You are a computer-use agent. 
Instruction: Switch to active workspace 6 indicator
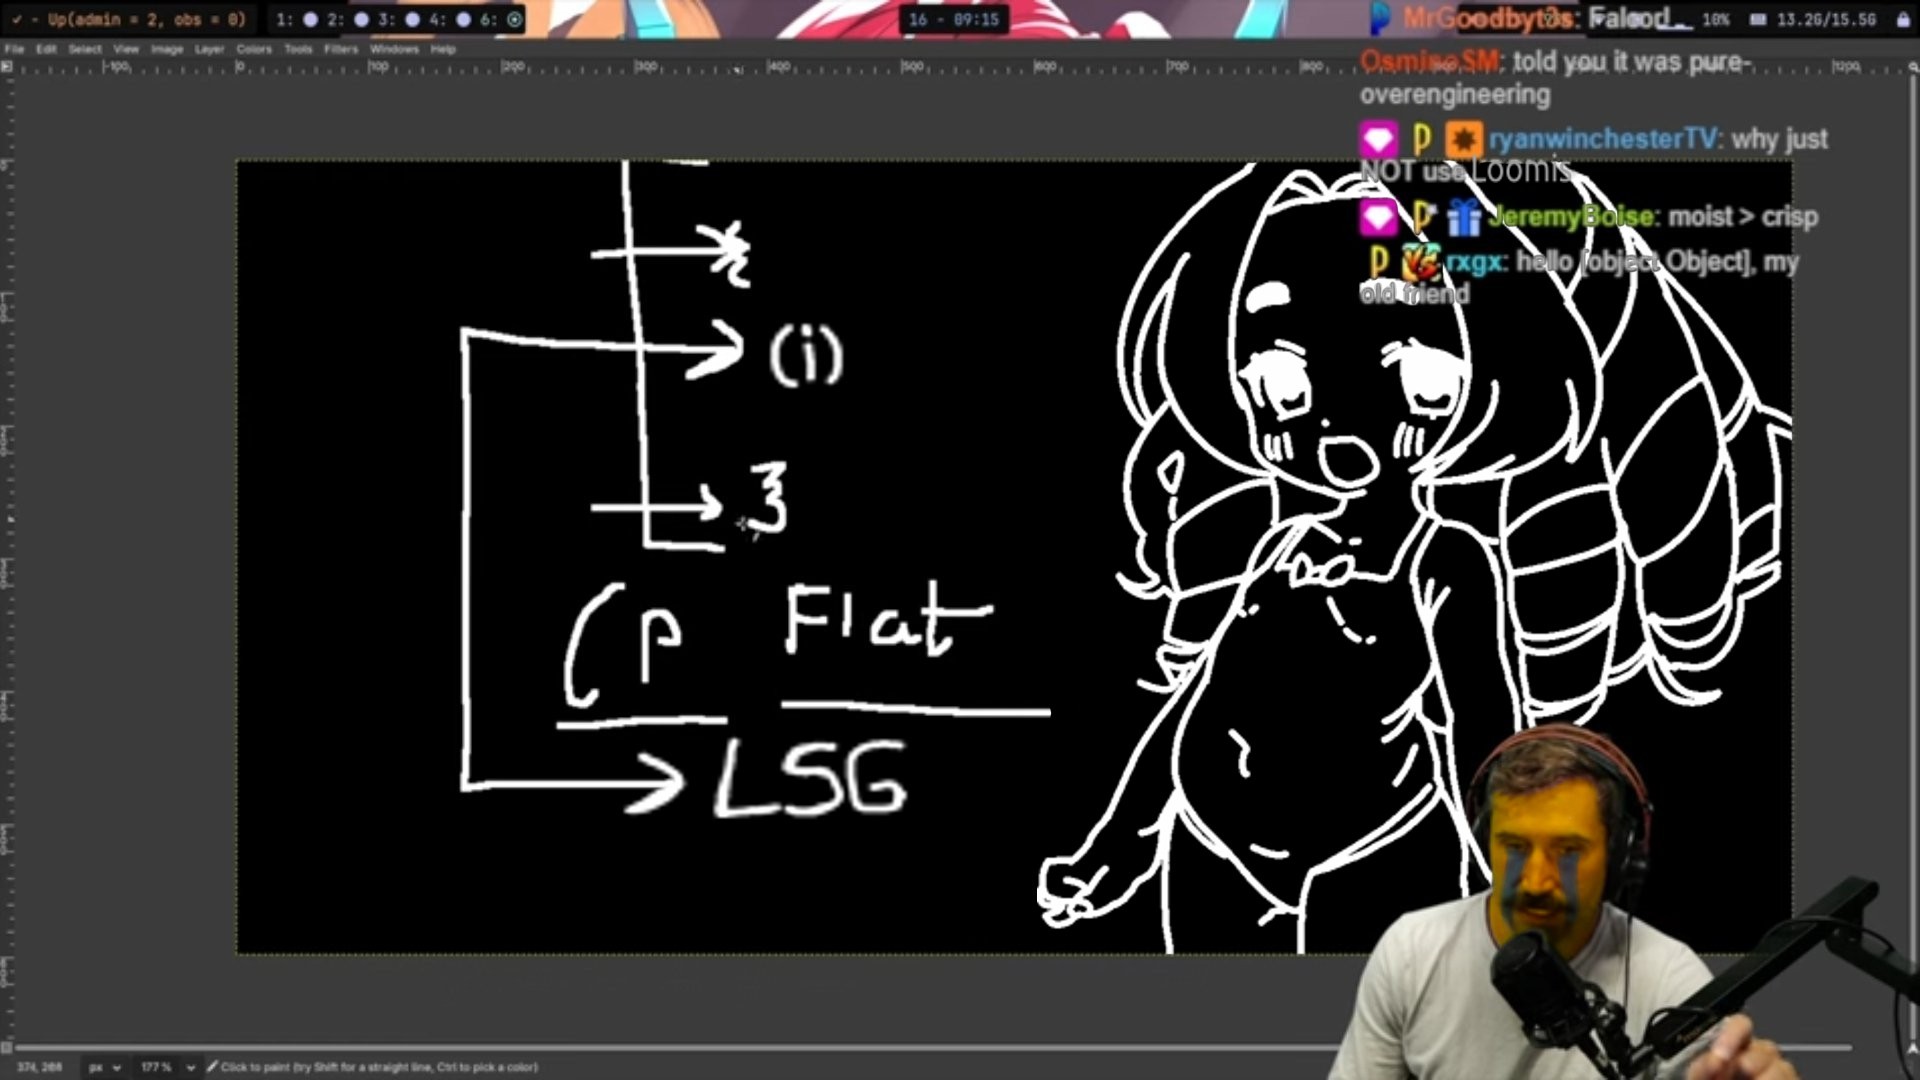pyautogui.click(x=503, y=19)
